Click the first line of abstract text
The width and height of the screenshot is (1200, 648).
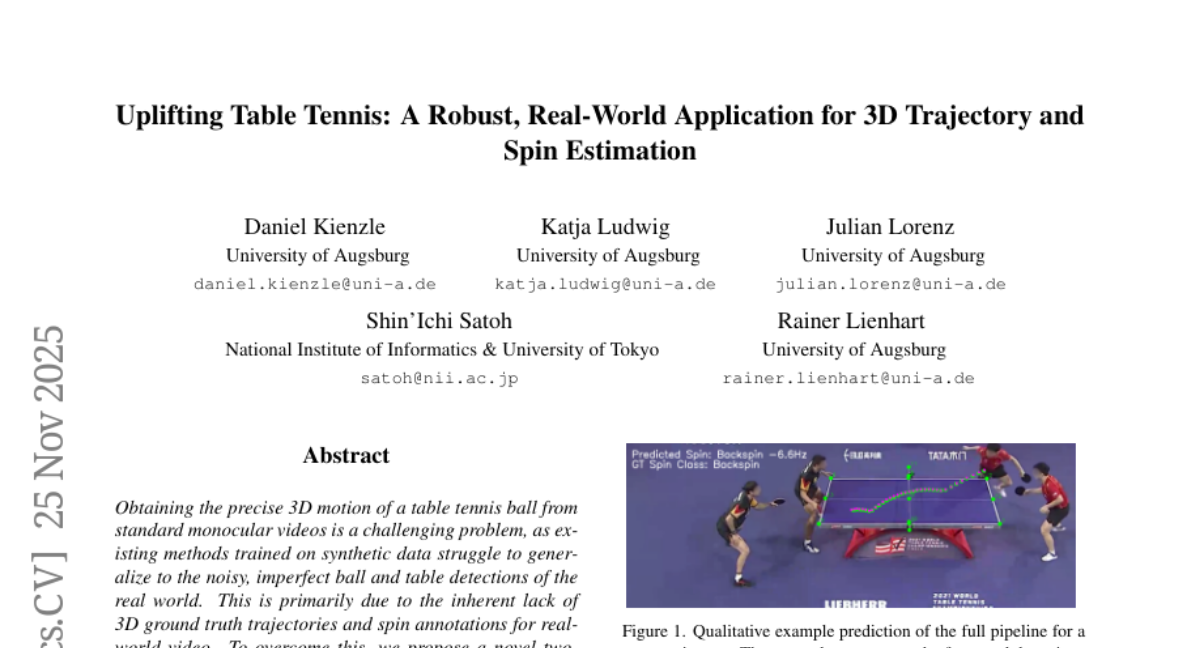[346, 508]
